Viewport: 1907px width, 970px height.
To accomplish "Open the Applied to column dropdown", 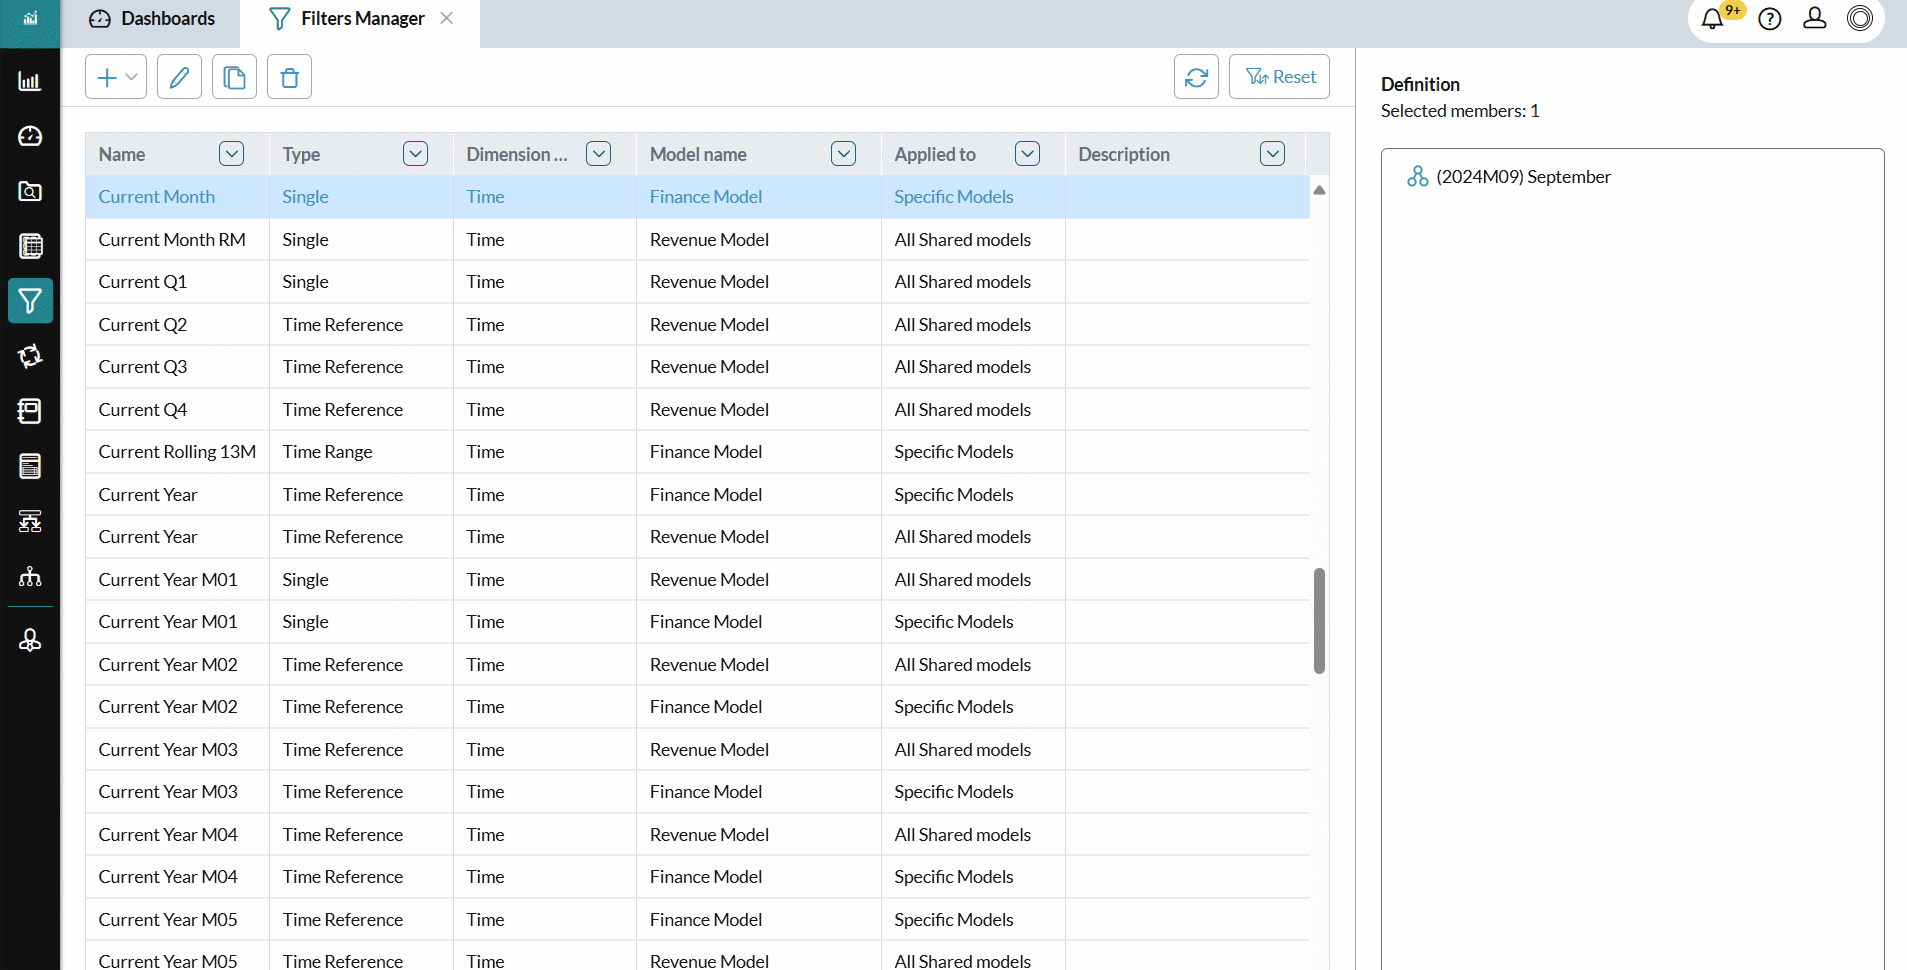I will tap(1027, 153).
